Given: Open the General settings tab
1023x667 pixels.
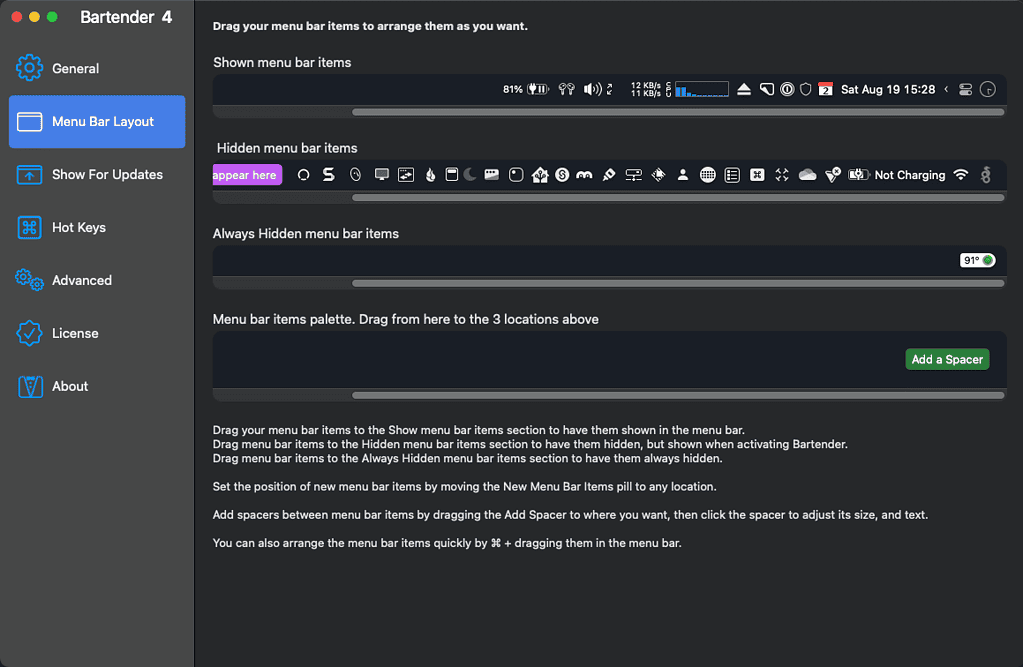Looking at the screenshot, I should 97,69.
